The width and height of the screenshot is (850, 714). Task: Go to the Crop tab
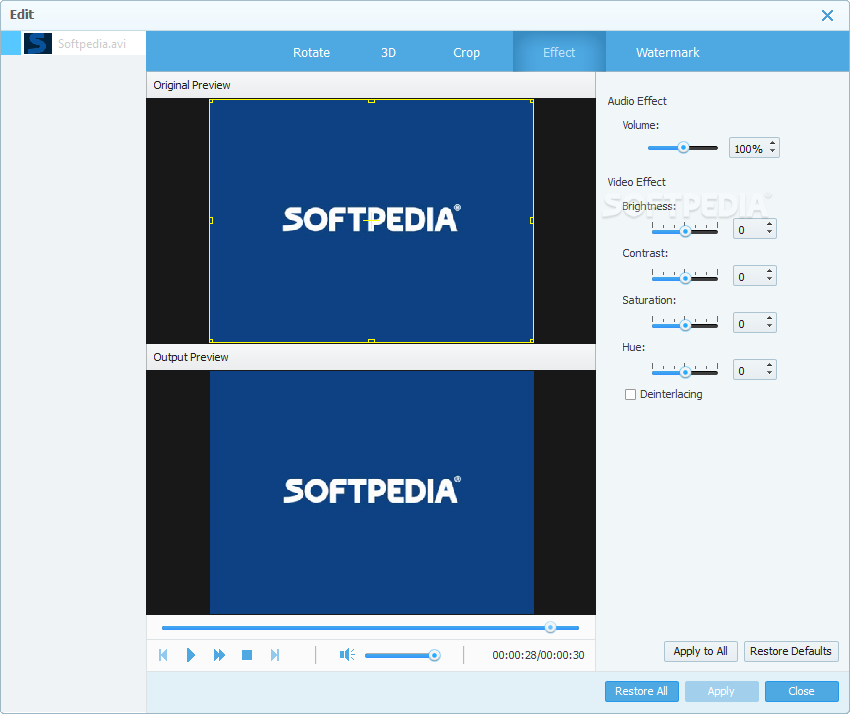click(466, 53)
